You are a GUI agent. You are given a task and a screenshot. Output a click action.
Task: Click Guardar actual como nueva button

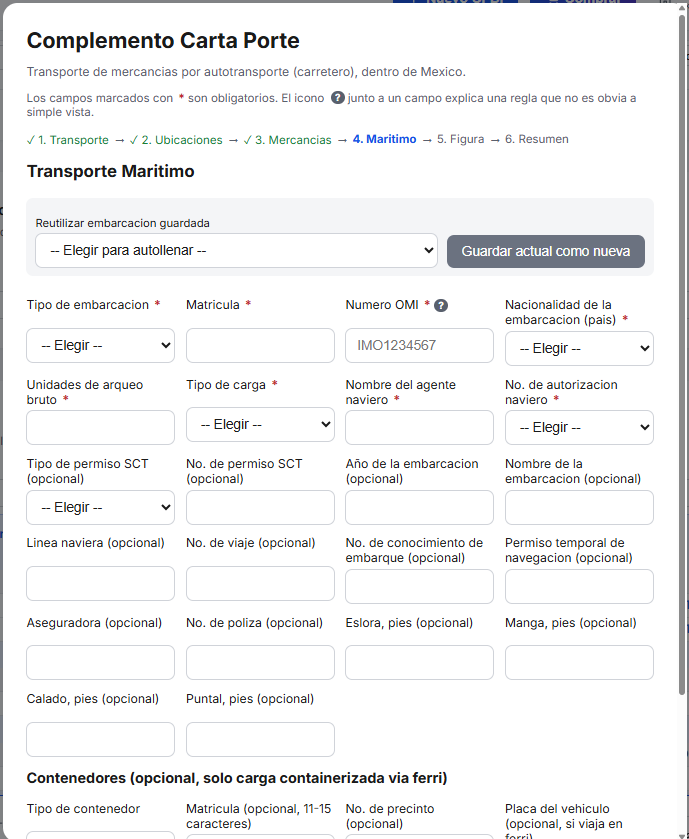[x=546, y=251]
